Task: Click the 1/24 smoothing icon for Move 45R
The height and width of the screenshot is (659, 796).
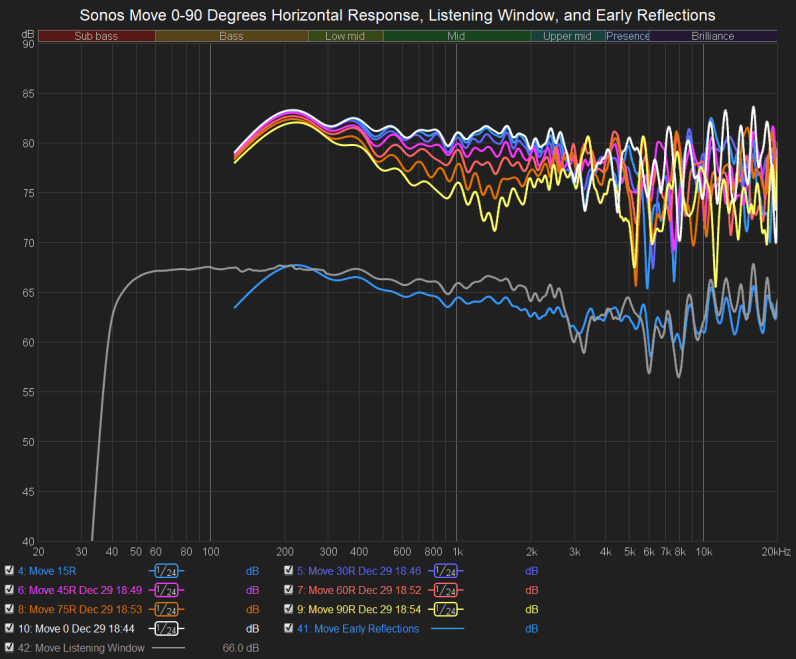Action: tap(168, 590)
